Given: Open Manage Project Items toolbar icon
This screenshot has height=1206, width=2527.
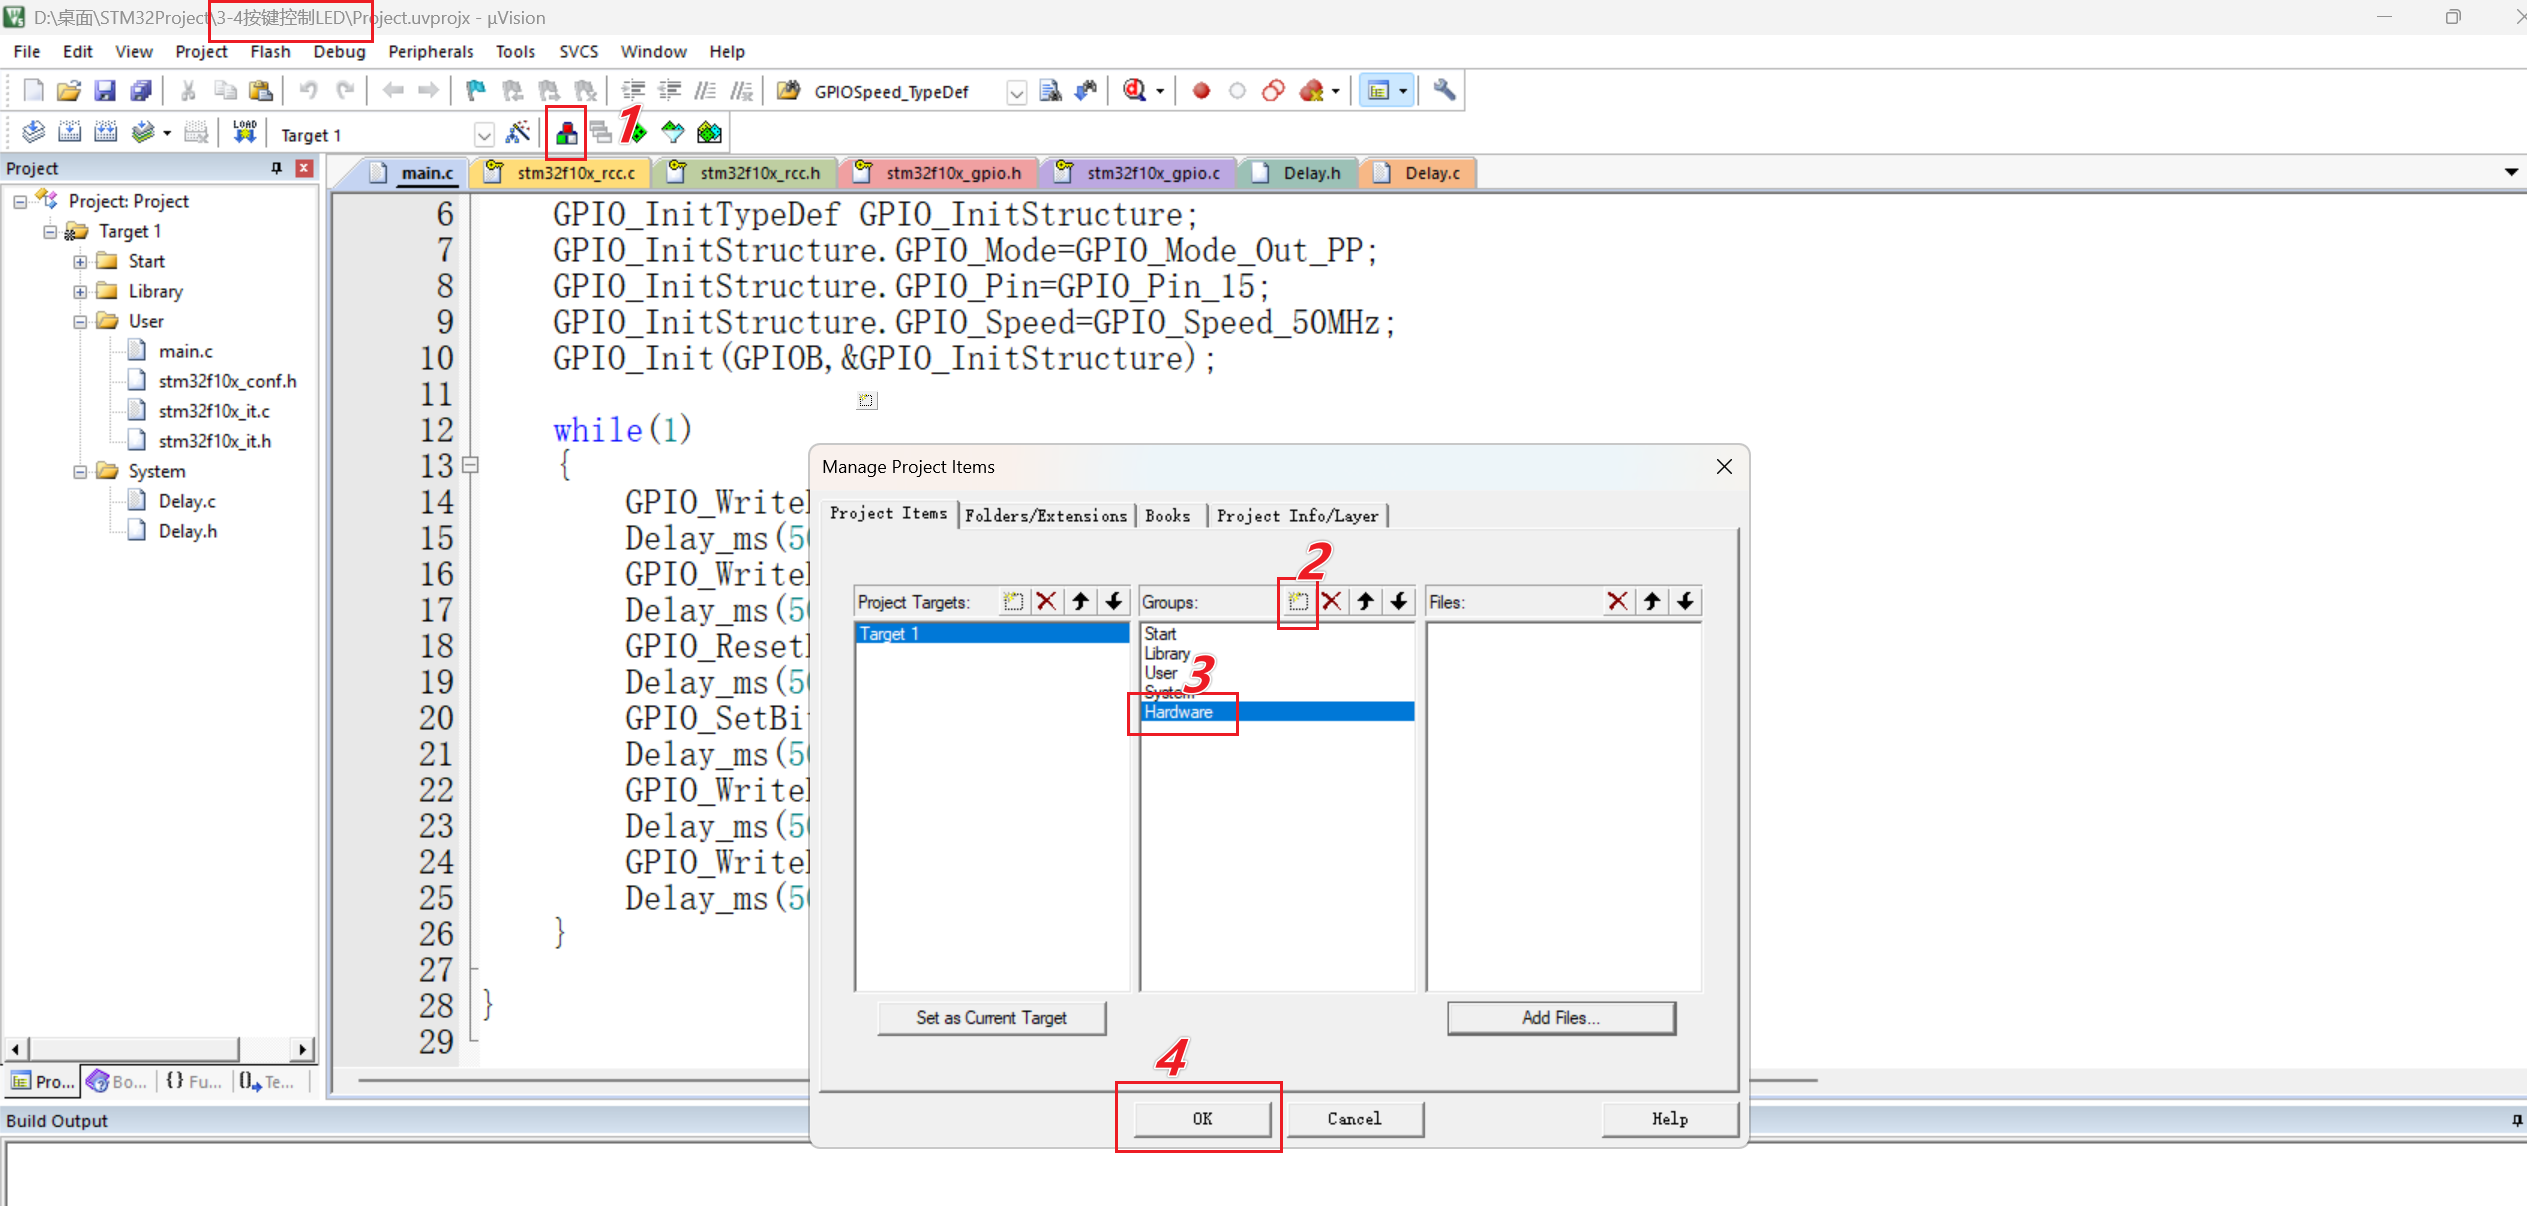Looking at the screenshot, I should coord(566,133).
